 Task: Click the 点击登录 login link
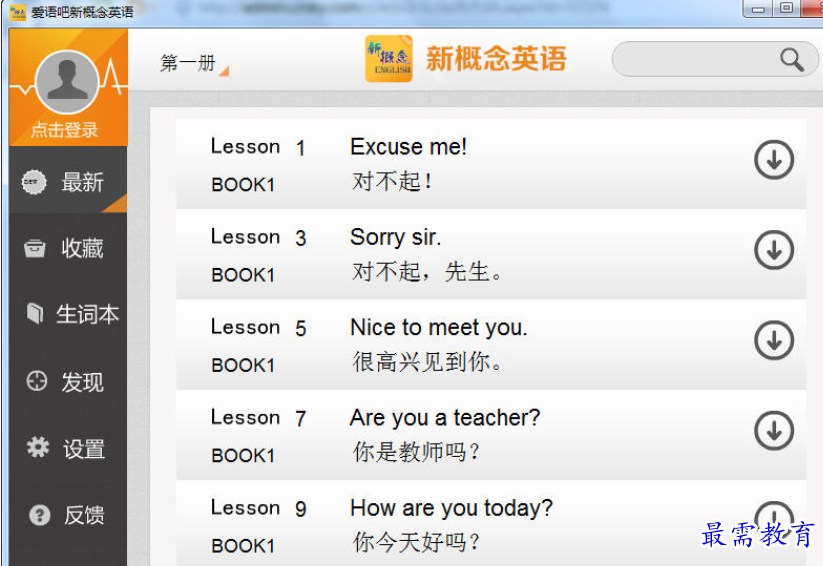tap(65, 130)
